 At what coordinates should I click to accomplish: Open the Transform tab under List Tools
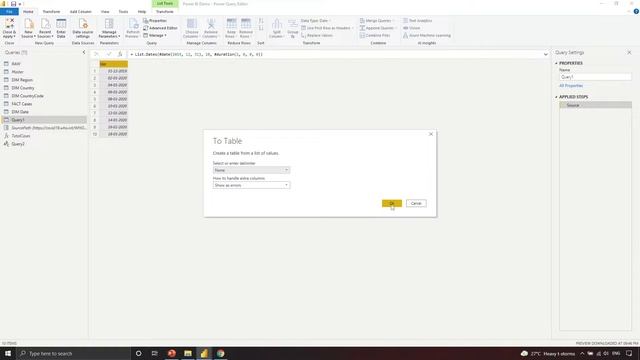click(164, 11)
